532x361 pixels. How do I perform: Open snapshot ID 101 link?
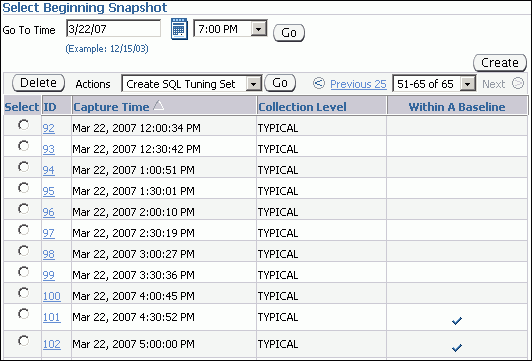tap(52, 317)
